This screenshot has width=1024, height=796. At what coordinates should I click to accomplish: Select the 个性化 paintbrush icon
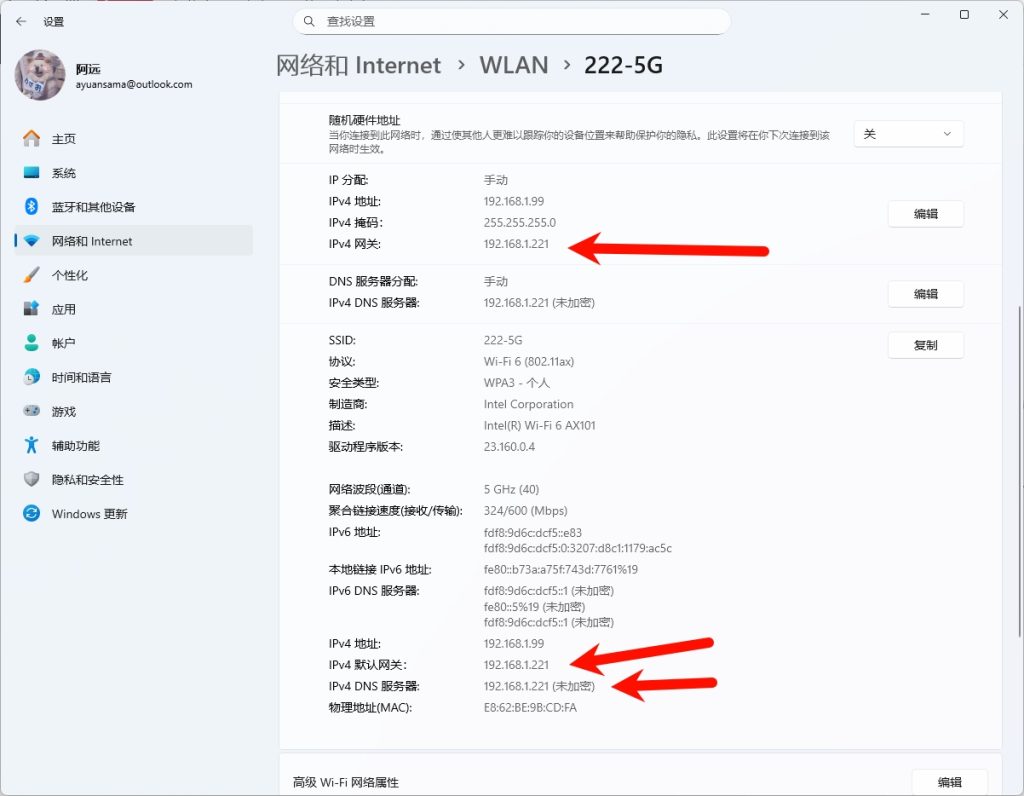click(x=32, y=275)
